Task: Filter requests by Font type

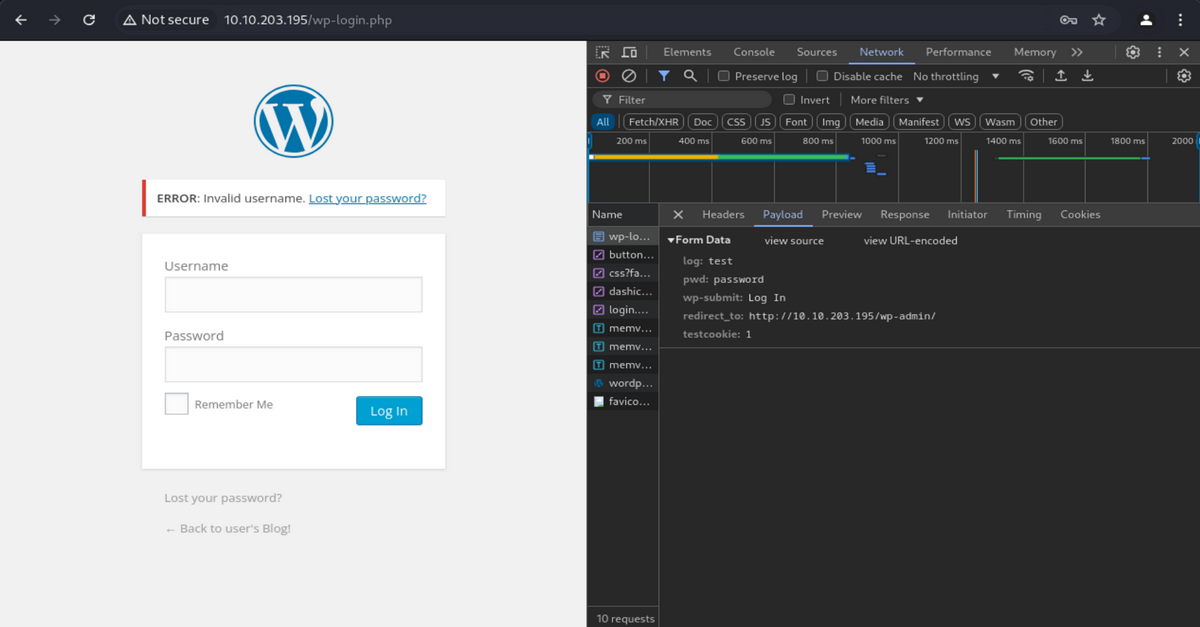Action: coord(796,122)
